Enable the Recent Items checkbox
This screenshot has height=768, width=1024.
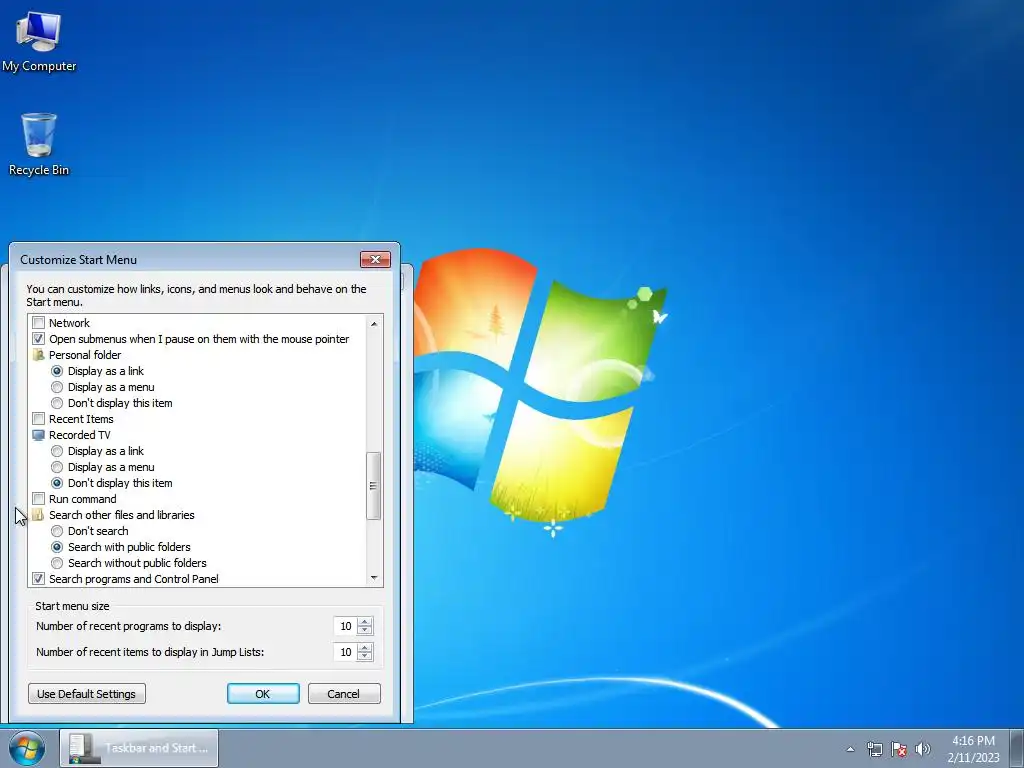tap(39, 419)
